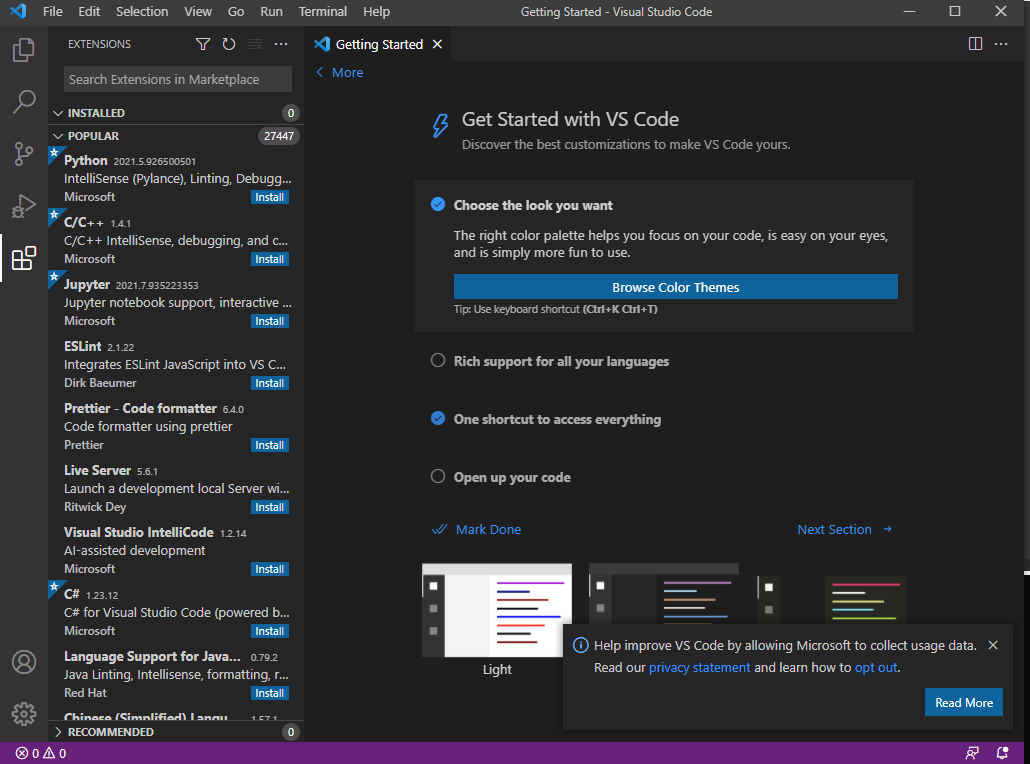Click the Read More button
This screenshot has height=764, width=1030.
coord(964,702)
